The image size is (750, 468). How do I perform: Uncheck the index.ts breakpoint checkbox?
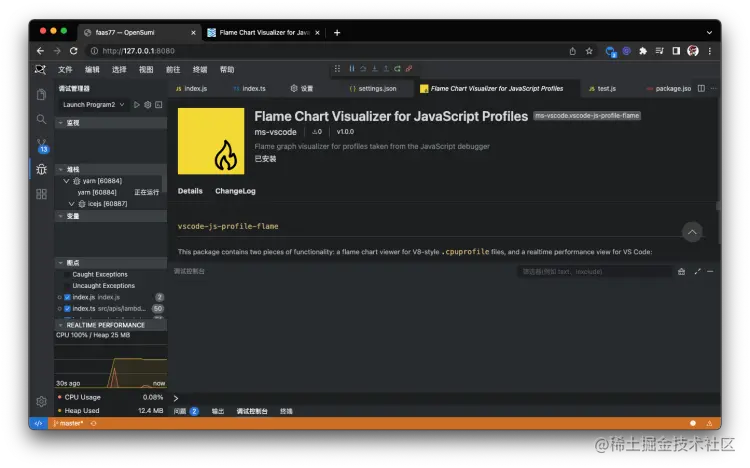pyautogui.click(x=67, y=309)
